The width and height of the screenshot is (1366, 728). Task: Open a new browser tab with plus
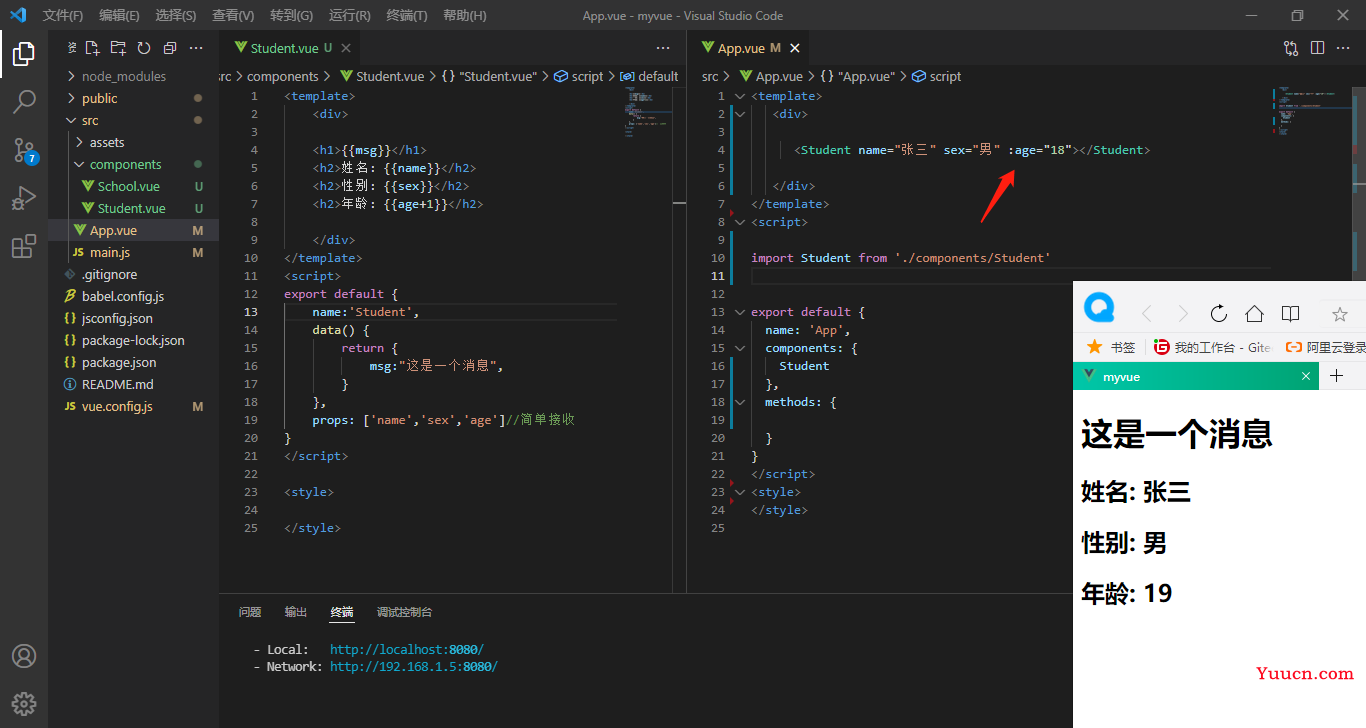pos(1336,376)
